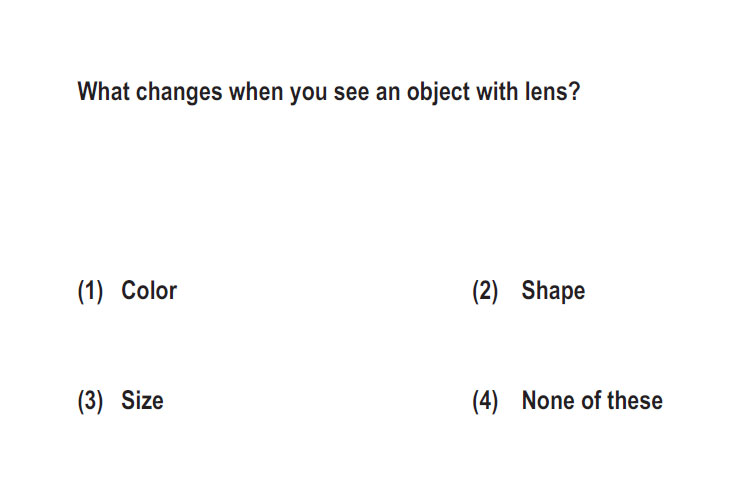Select the answer option Shape

click(x=553, y=291)
